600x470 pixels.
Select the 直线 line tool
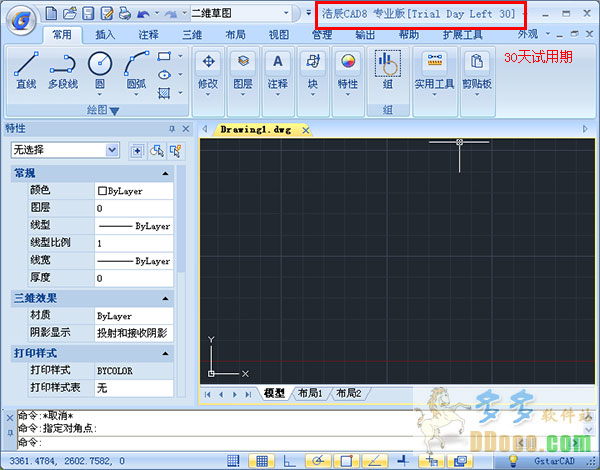click(x=26, y=71)
